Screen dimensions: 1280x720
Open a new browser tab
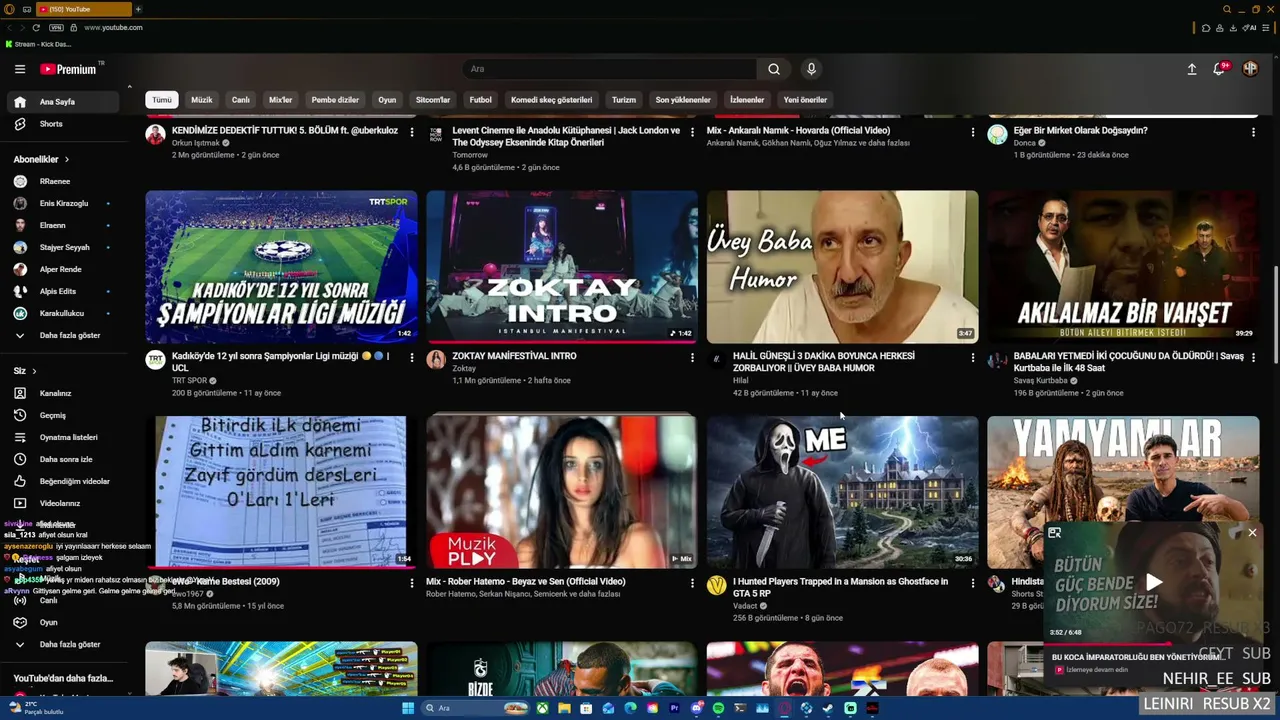[x=138, y=9]
